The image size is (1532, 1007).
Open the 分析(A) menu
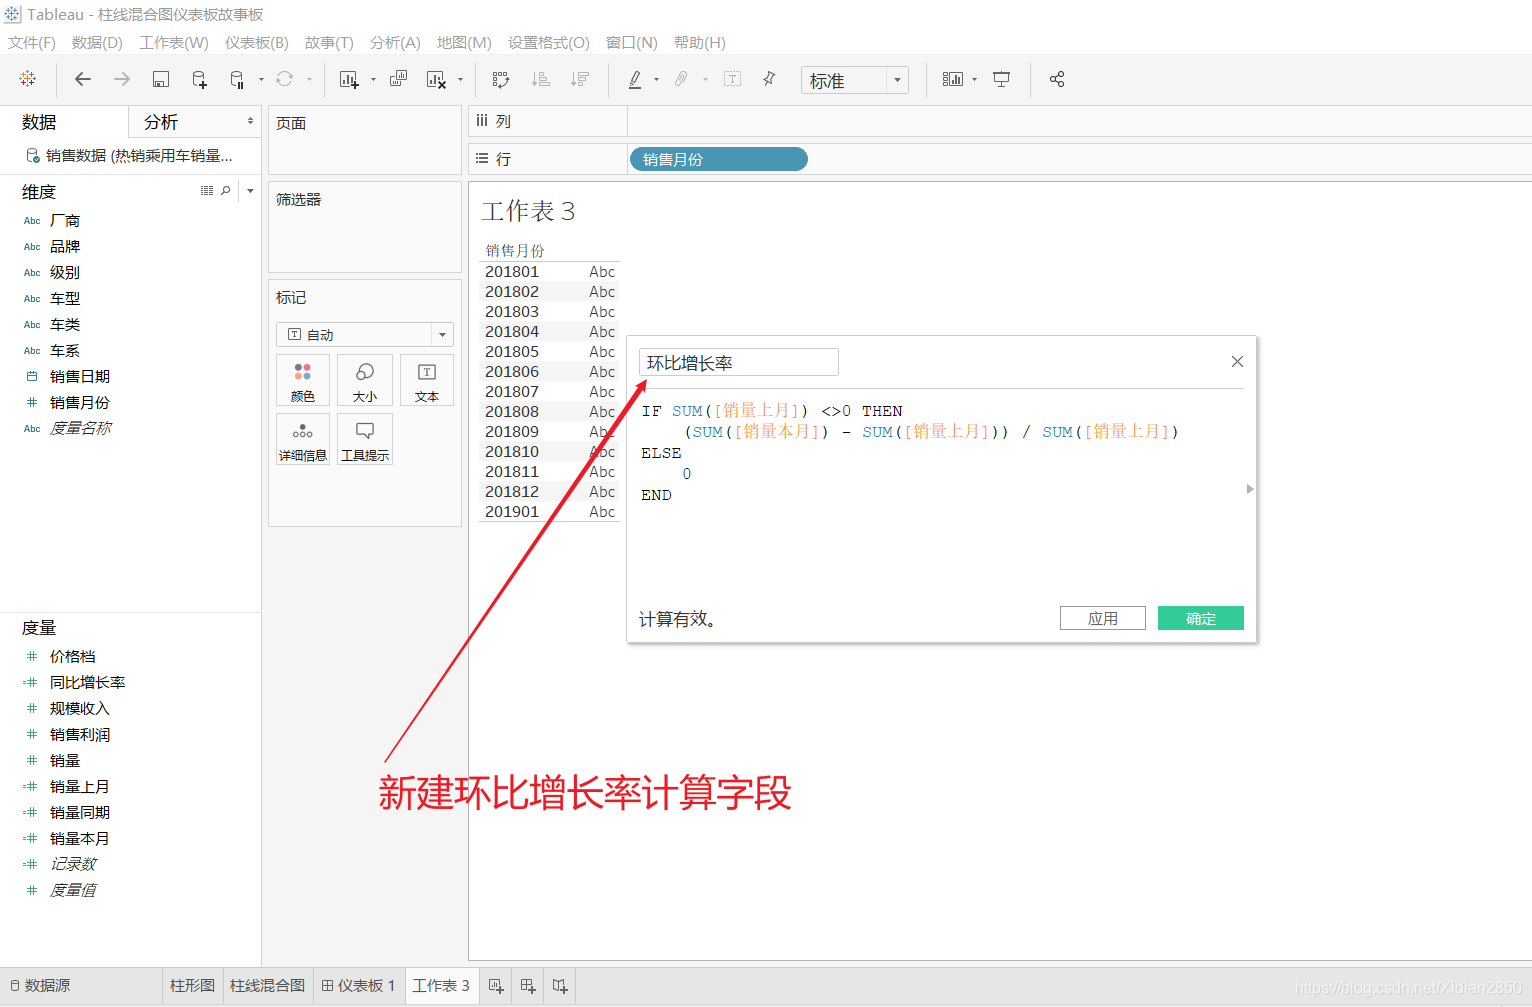point(395,43)
